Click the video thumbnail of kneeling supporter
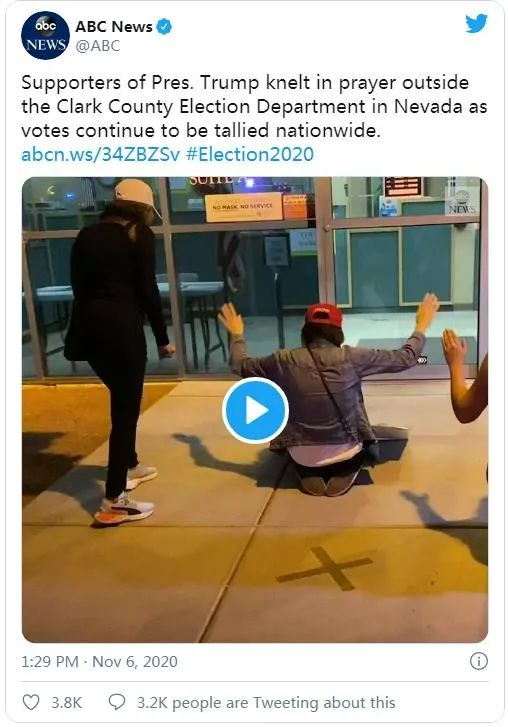 255,410
